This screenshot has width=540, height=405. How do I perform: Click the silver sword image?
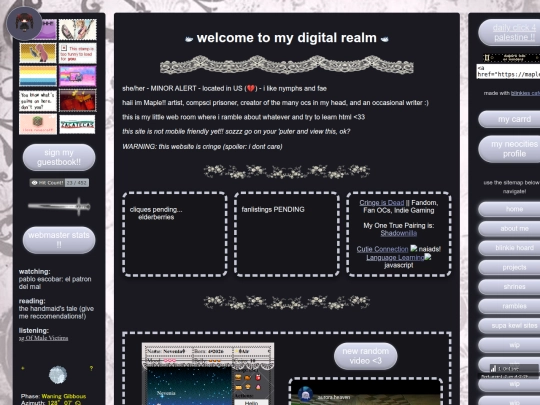tap(59, 207)
